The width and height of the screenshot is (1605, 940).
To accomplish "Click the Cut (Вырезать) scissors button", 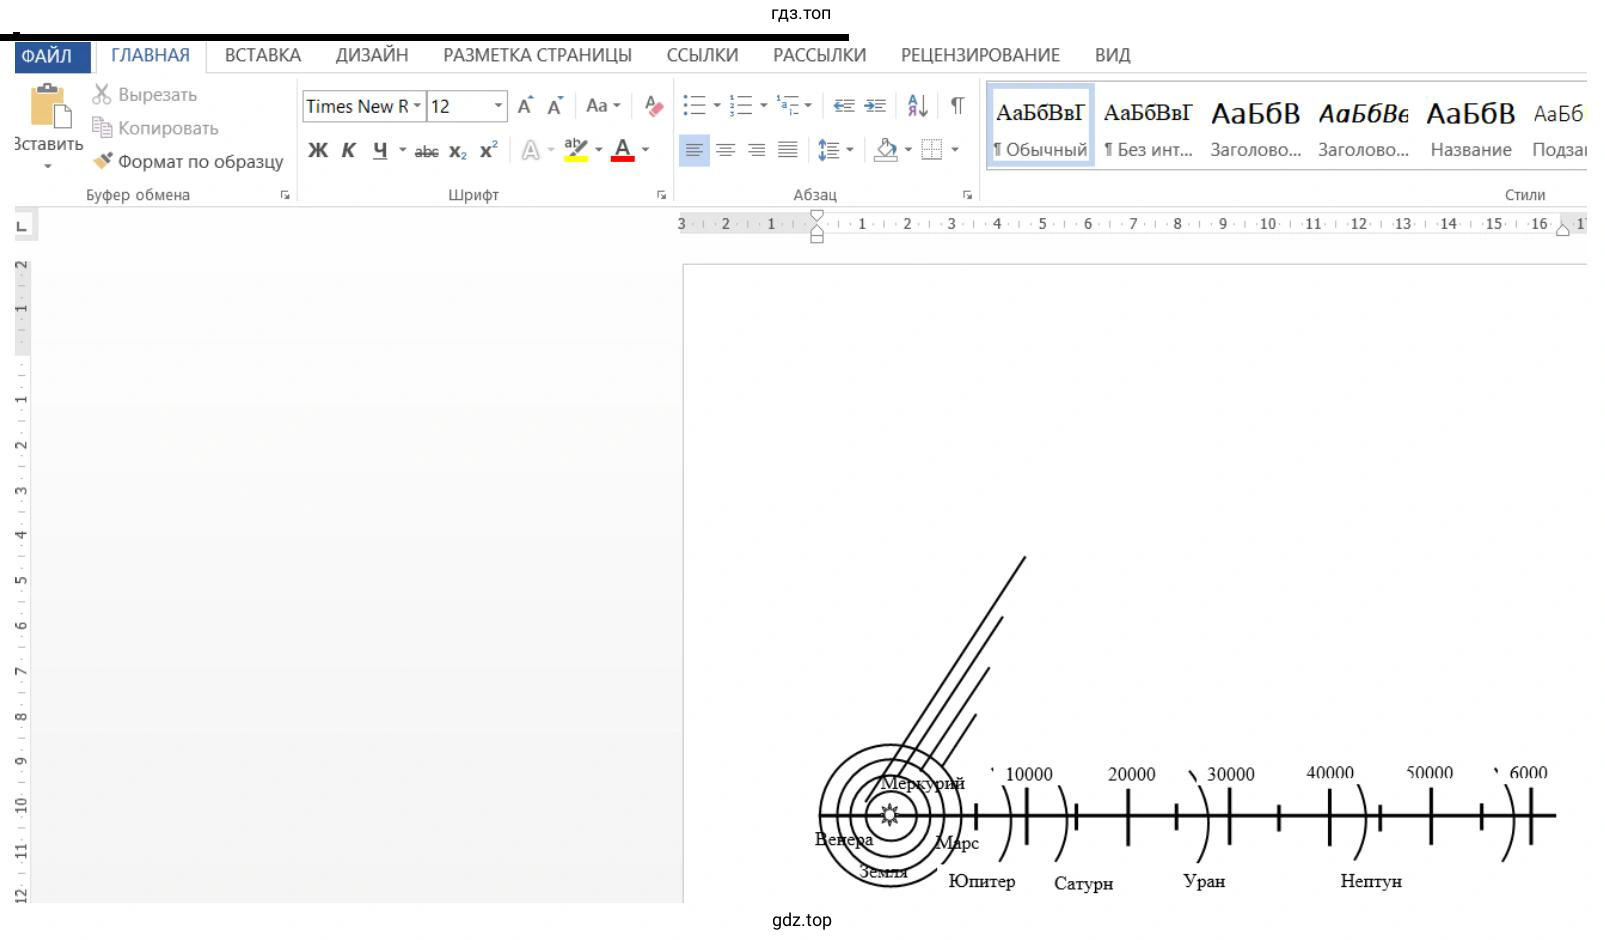I will click(x=145, y=95).
